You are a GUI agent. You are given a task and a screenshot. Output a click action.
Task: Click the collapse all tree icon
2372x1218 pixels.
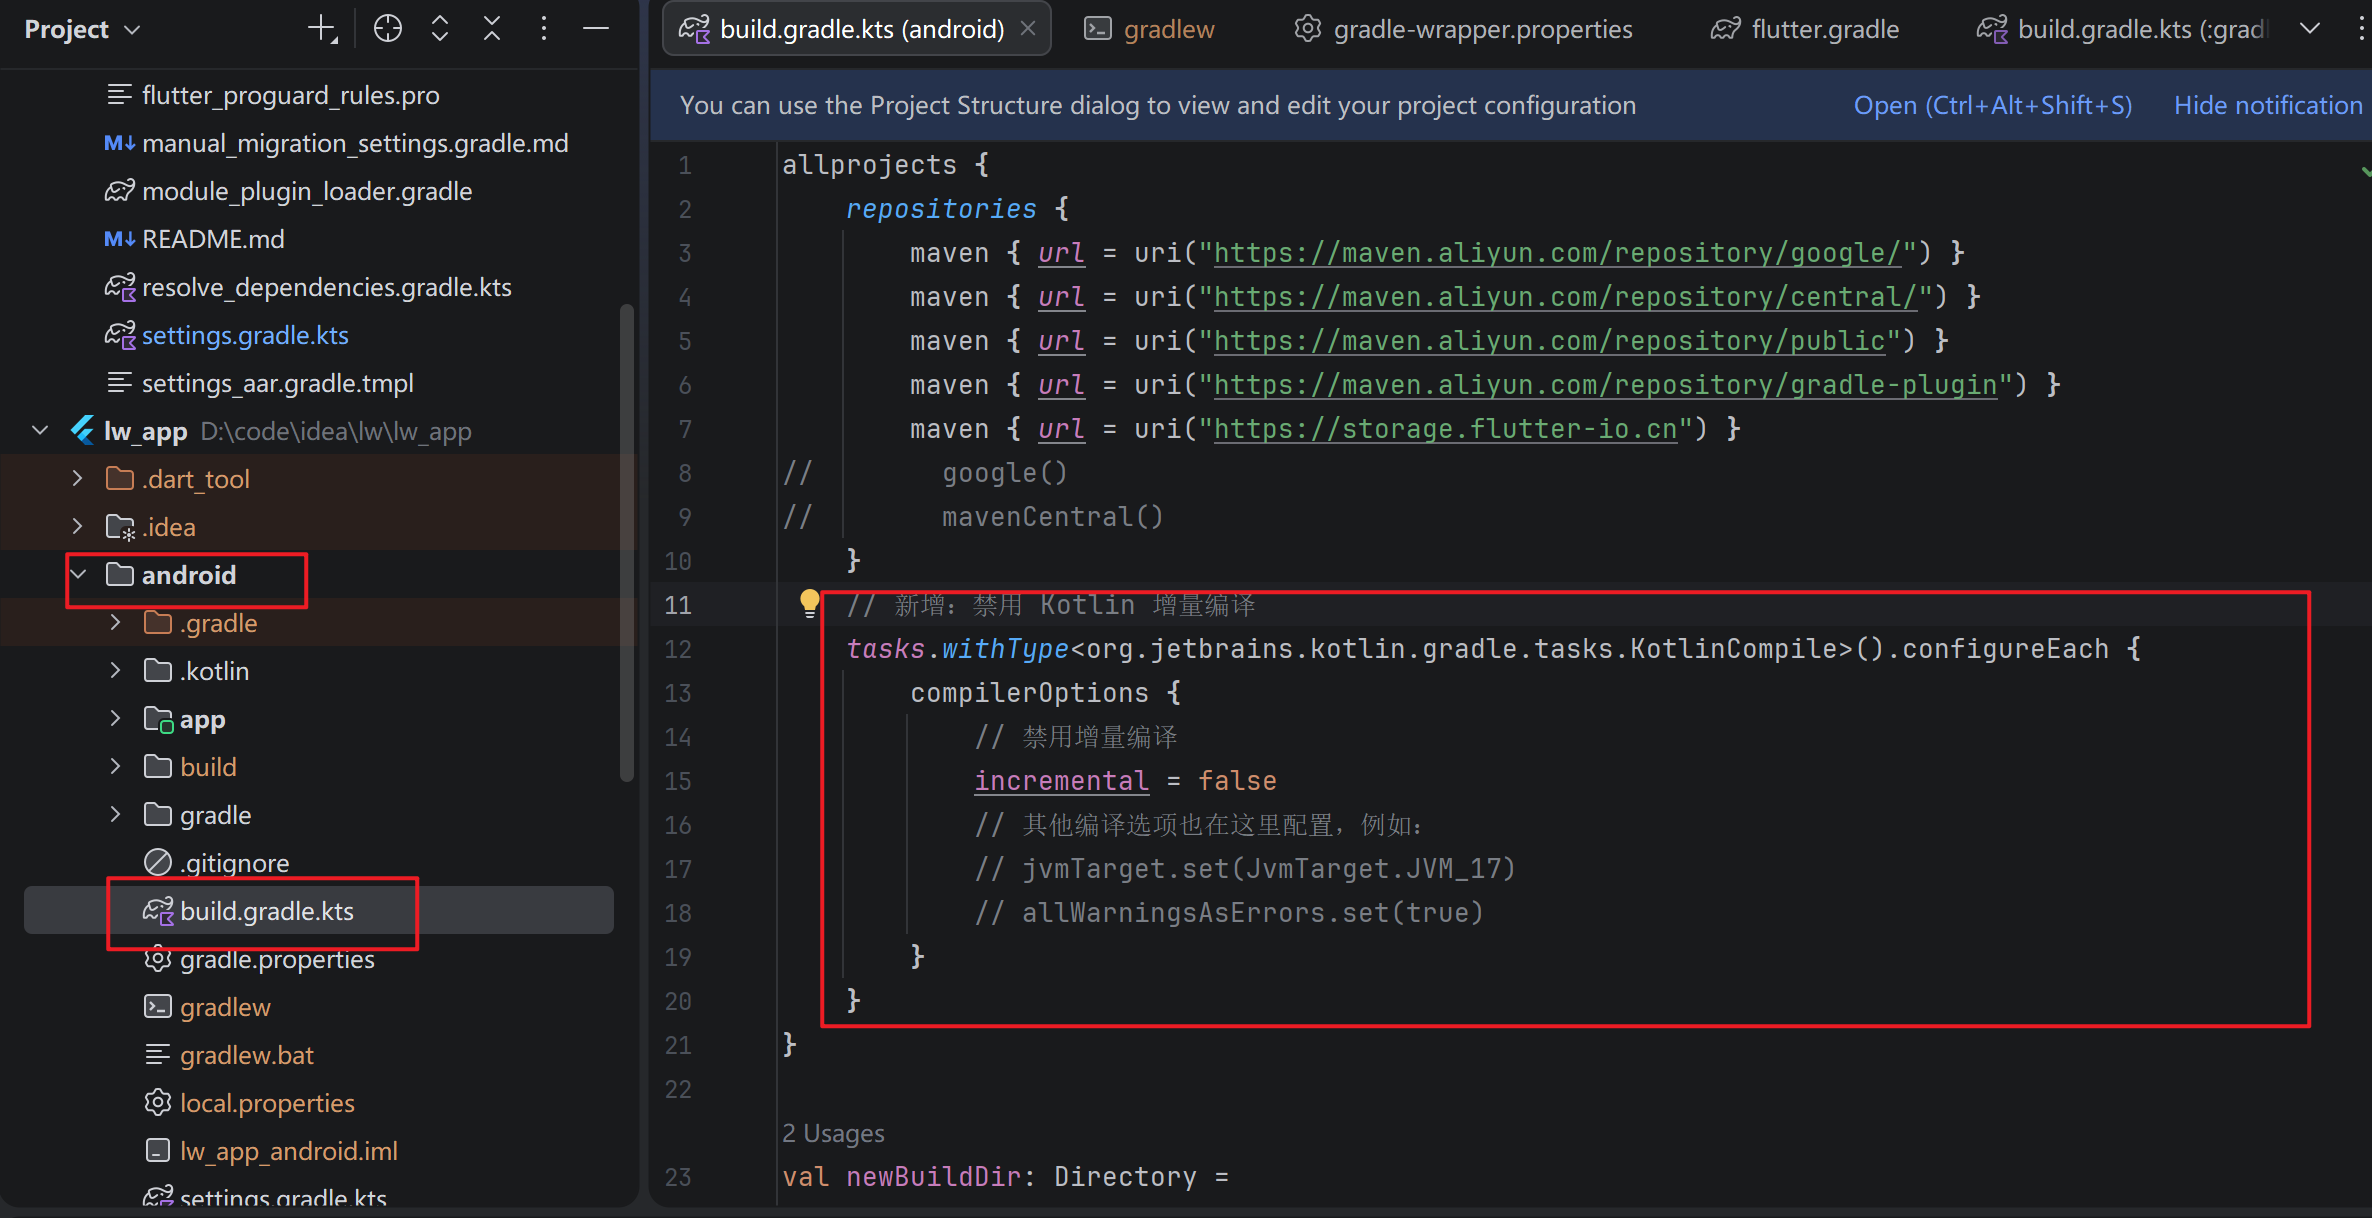pyautogui.click(x=491, y=29)
